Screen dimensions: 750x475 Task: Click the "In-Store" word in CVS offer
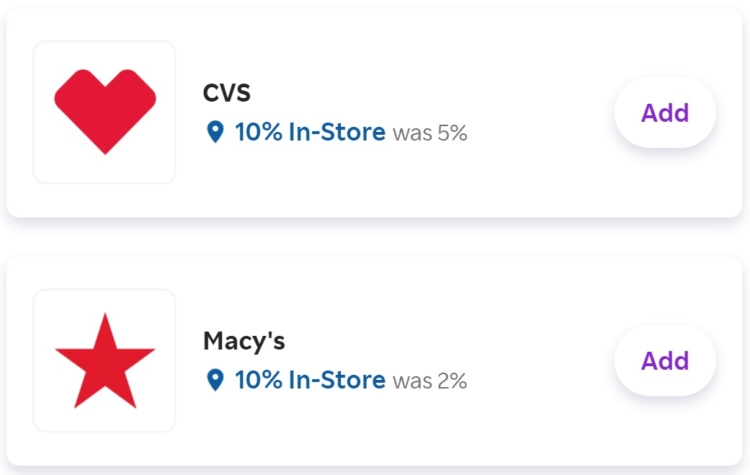pyautogui.click(x=337, y=132)
